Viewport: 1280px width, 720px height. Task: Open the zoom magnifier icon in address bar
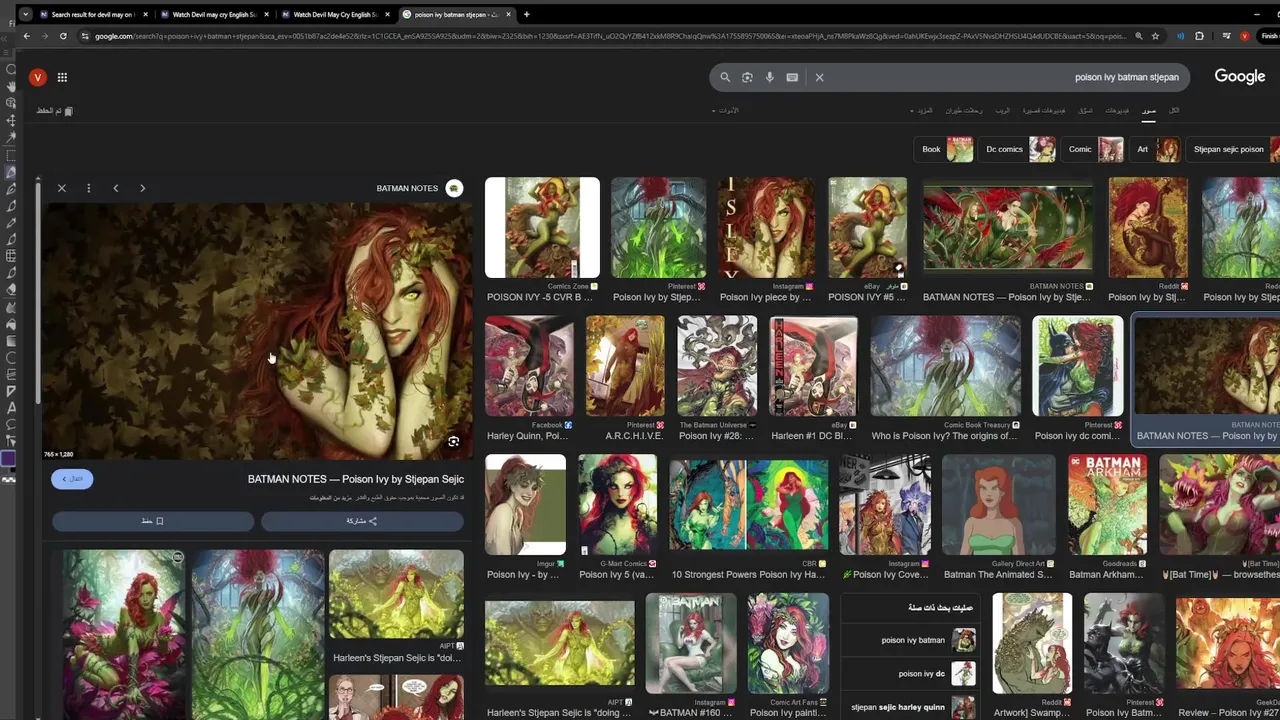pos(1138,36)
